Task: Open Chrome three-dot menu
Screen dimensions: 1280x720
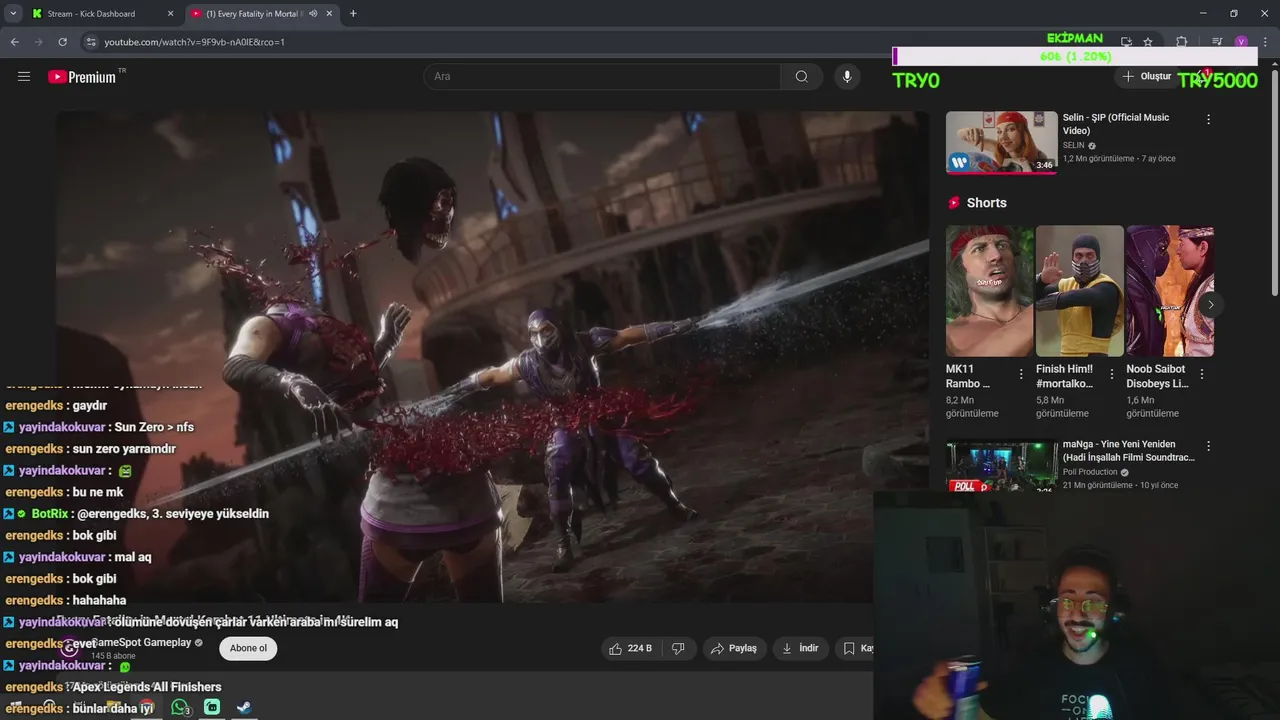Action: pyautogui.click(x=1266, y=42)
